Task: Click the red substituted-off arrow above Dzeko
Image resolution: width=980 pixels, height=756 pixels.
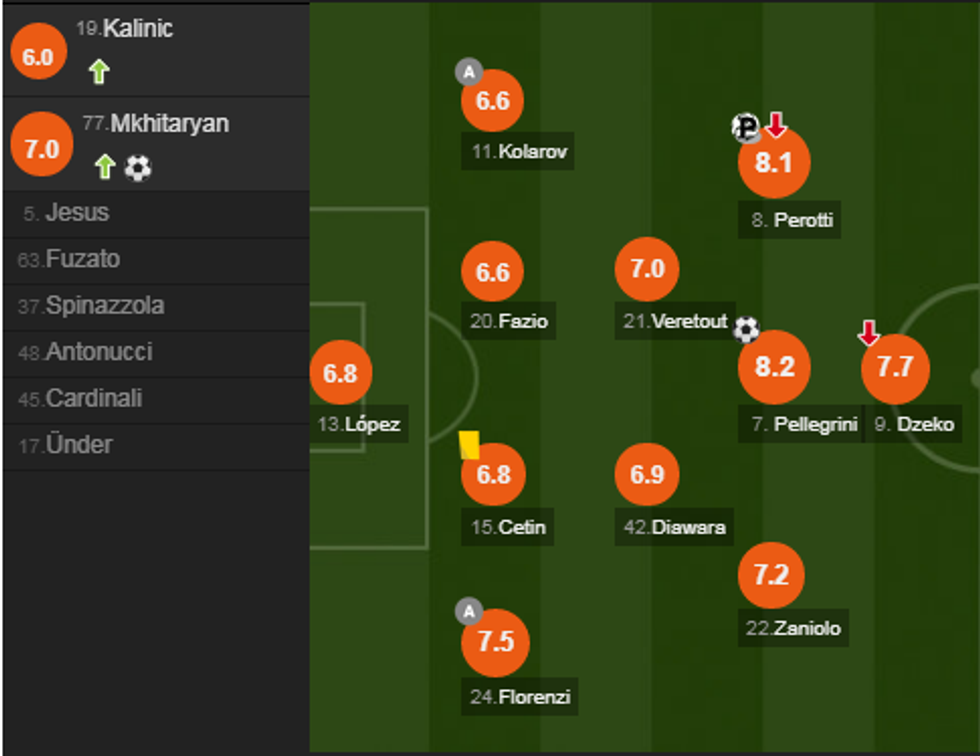Action: [x=868, y=333]
